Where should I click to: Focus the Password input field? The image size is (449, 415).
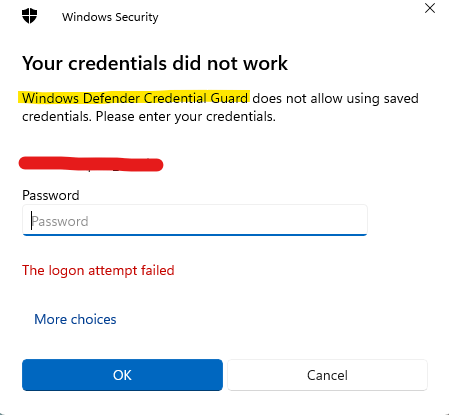click(x=195, y=220)
